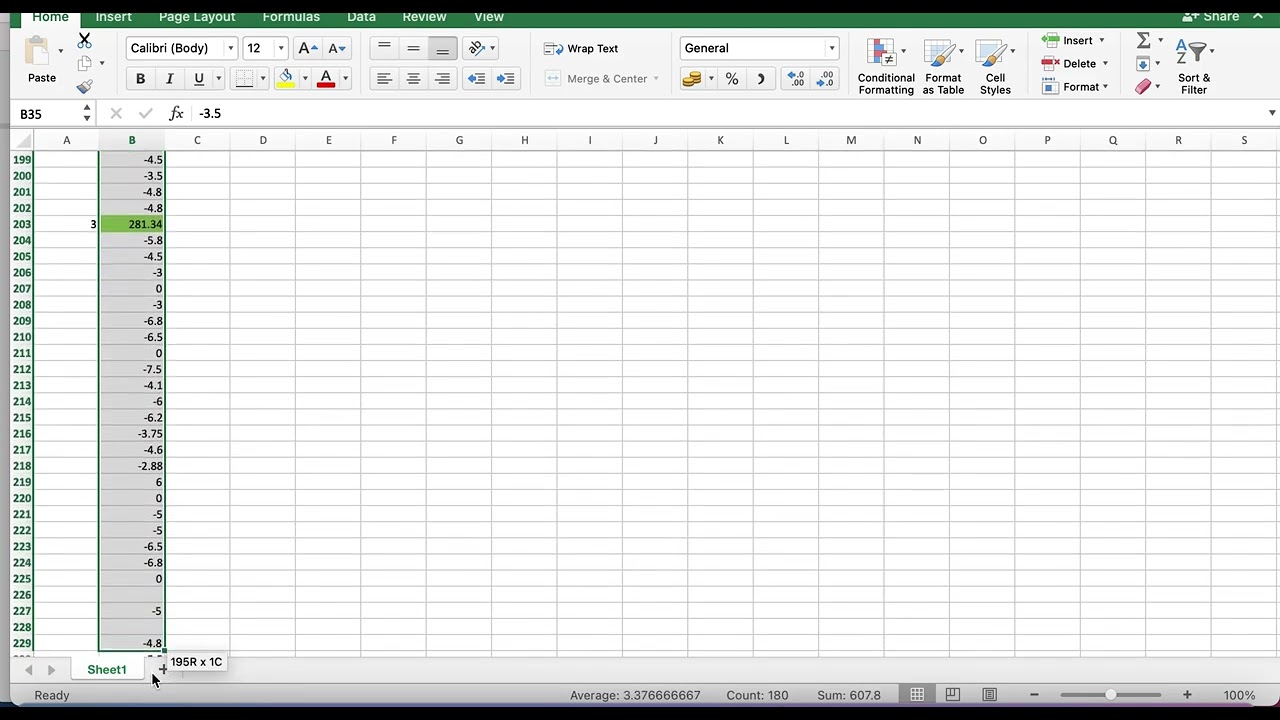The width and height of the screenshot is (1280, 720).
Task: Click the accounting currency coins icon
Action: point(691,79)
